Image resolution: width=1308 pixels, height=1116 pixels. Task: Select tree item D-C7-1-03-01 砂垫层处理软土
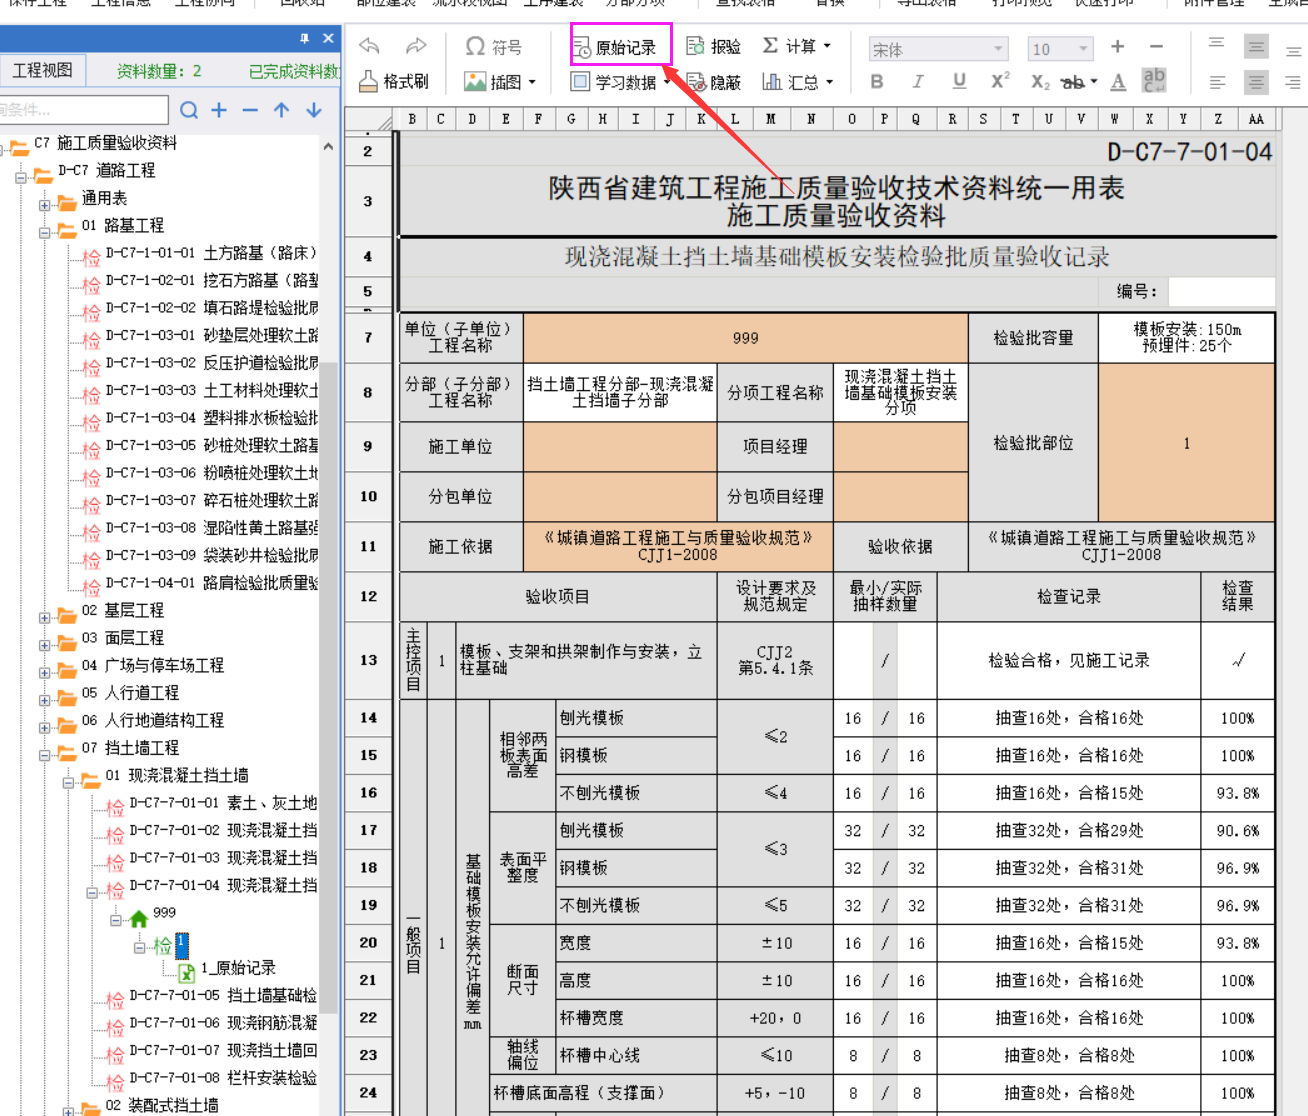coord(211,335)
